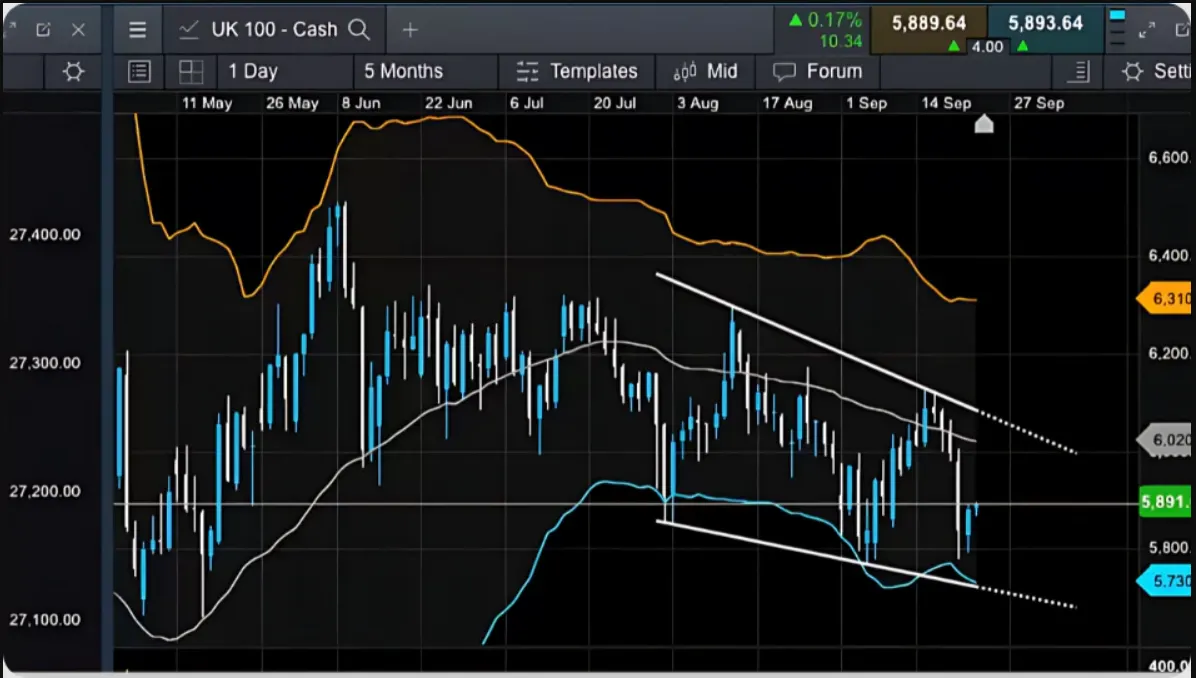Open the hamburger menu icon

point(137,30)
